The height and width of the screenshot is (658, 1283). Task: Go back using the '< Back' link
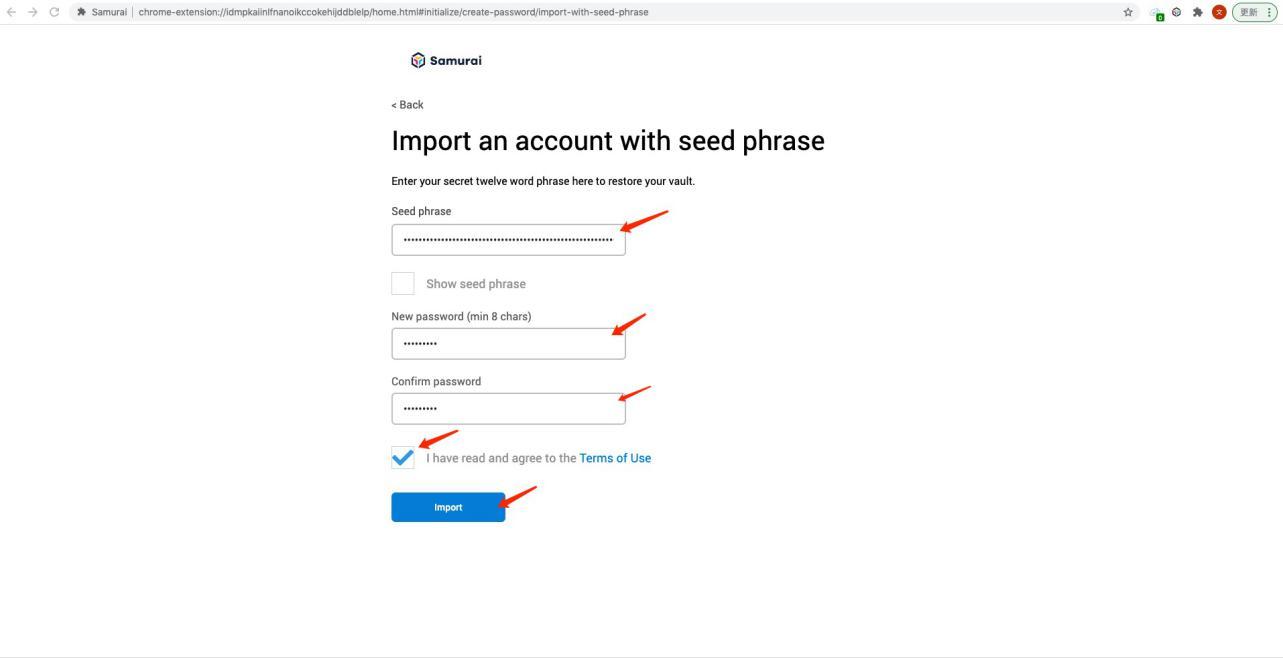point(407,105)
